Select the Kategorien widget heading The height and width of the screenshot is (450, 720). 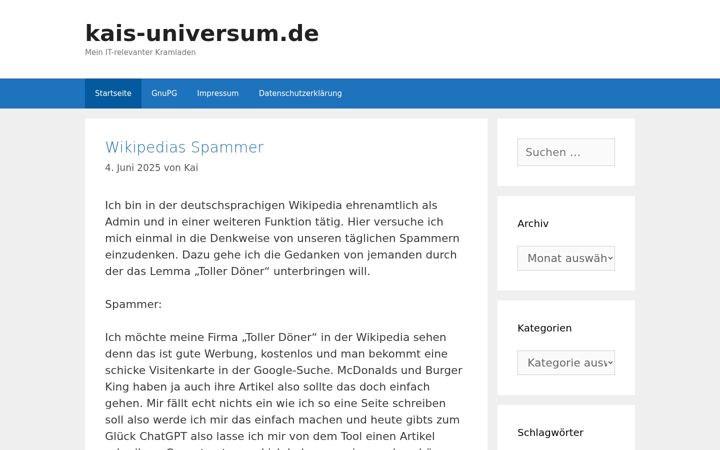544,328
